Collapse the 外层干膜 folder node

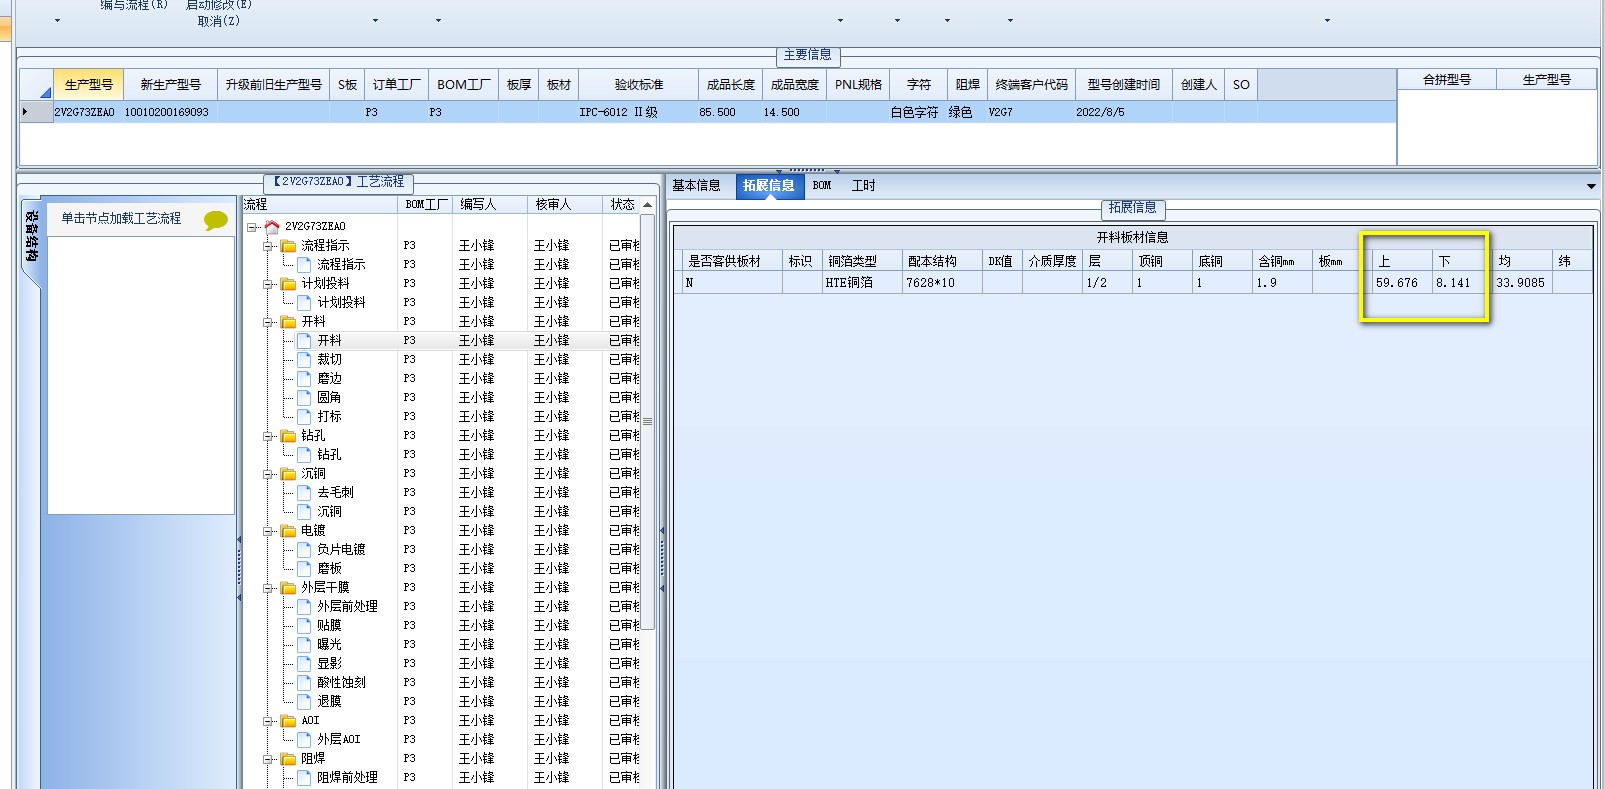268,588
